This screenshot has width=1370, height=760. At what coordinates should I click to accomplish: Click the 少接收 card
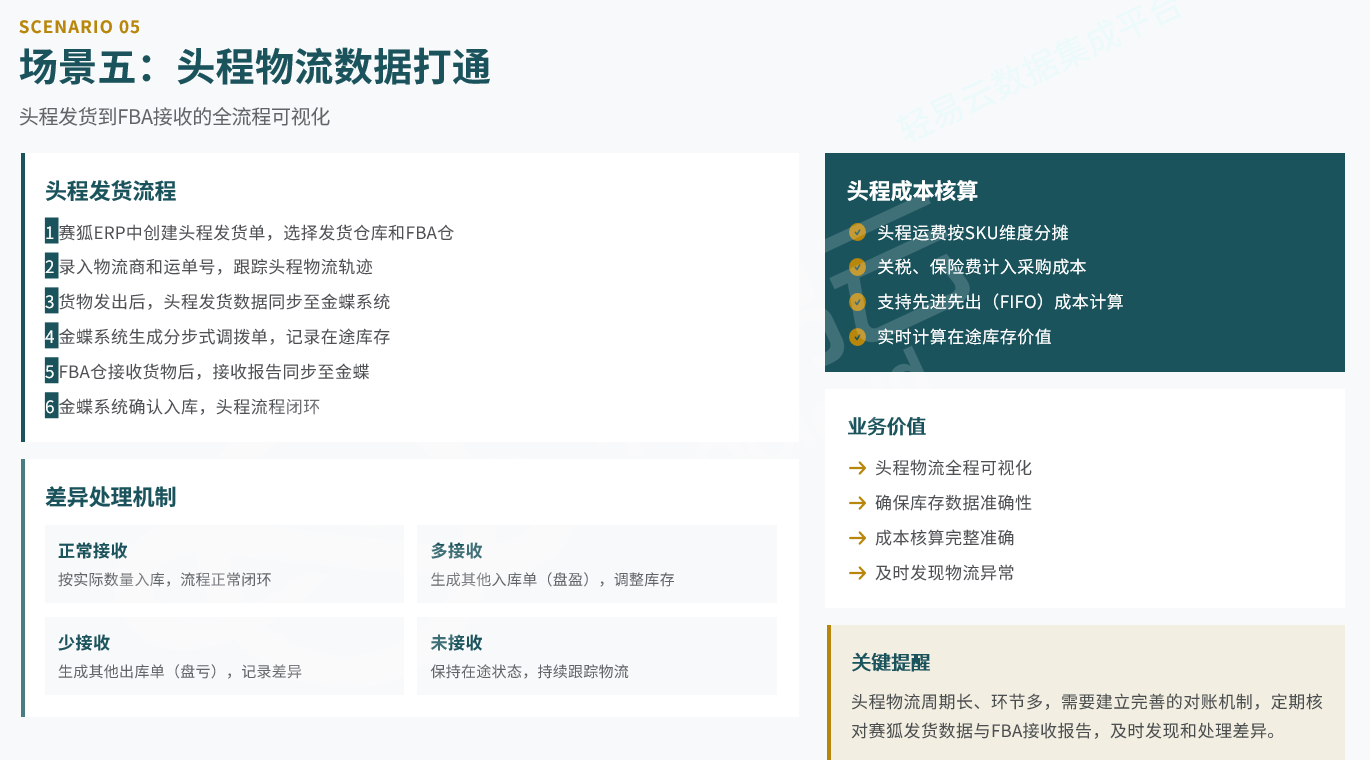coord(224,656)
